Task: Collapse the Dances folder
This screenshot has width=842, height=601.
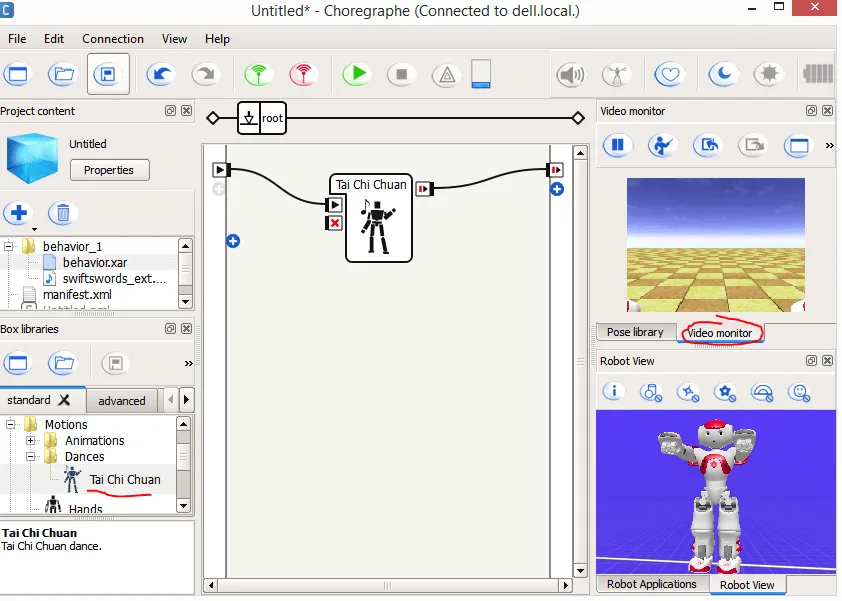Action: [31, 457]
